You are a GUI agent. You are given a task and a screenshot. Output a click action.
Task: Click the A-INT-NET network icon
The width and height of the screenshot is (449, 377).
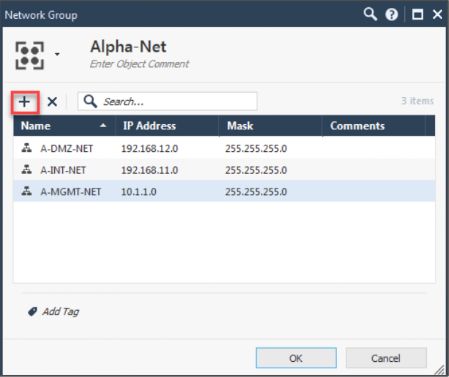point(26,169)
